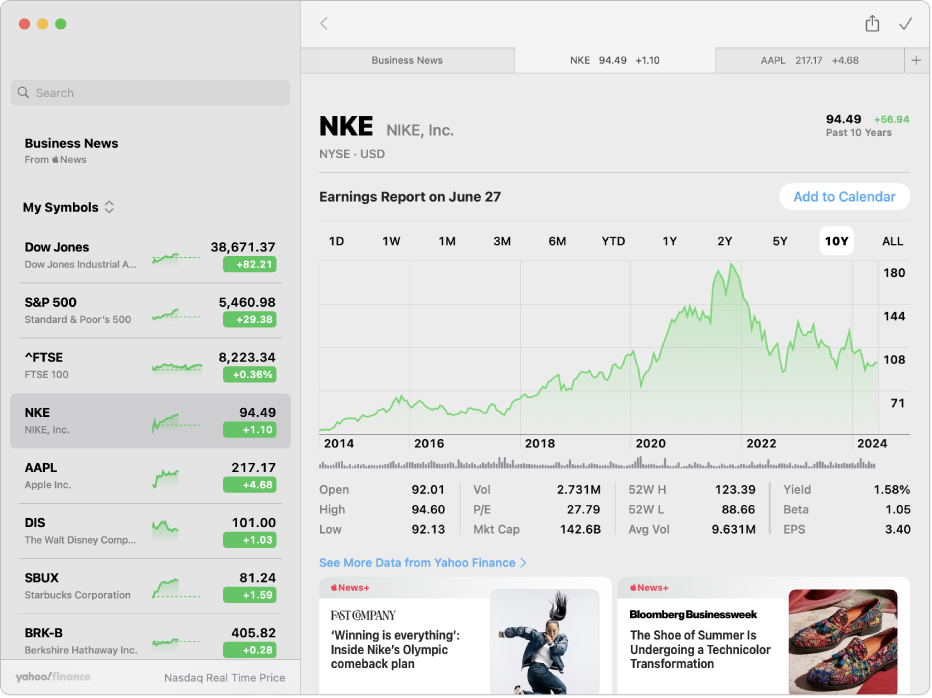The height and width of the screenshot is (698, 932).
Task: Click AAPL sparkline chart
Action: [x=166, y=478]
